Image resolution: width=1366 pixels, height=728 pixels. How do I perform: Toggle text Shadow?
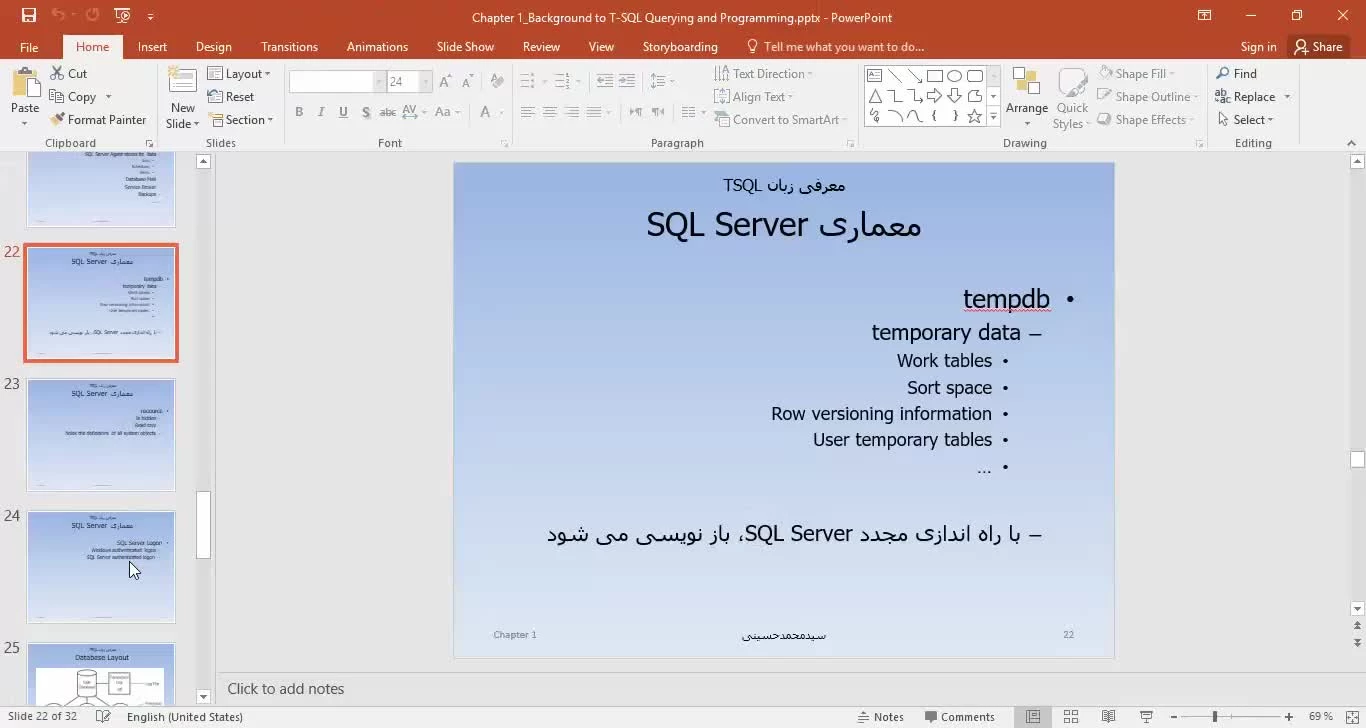click(367, 112)
